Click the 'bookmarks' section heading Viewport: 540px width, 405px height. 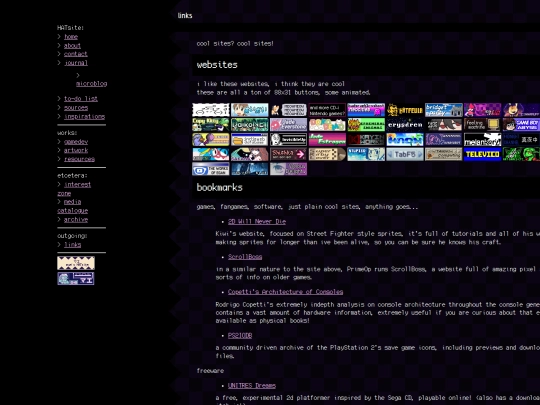(x=219, y=187)
